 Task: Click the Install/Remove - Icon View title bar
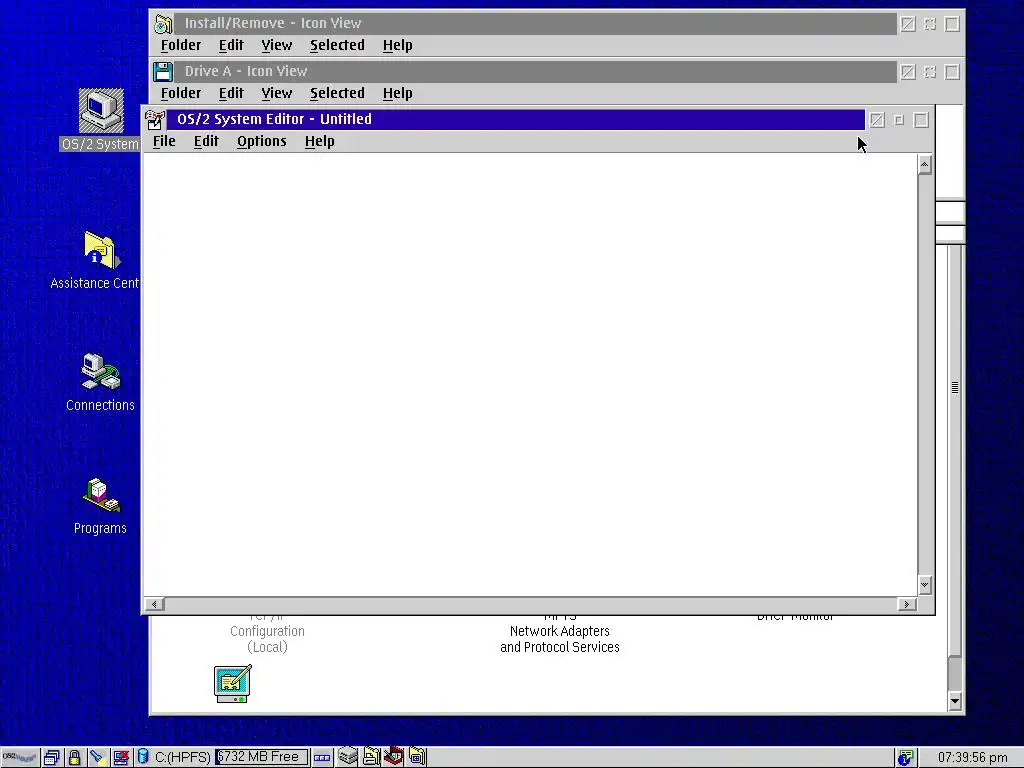[x=535, y=24]
